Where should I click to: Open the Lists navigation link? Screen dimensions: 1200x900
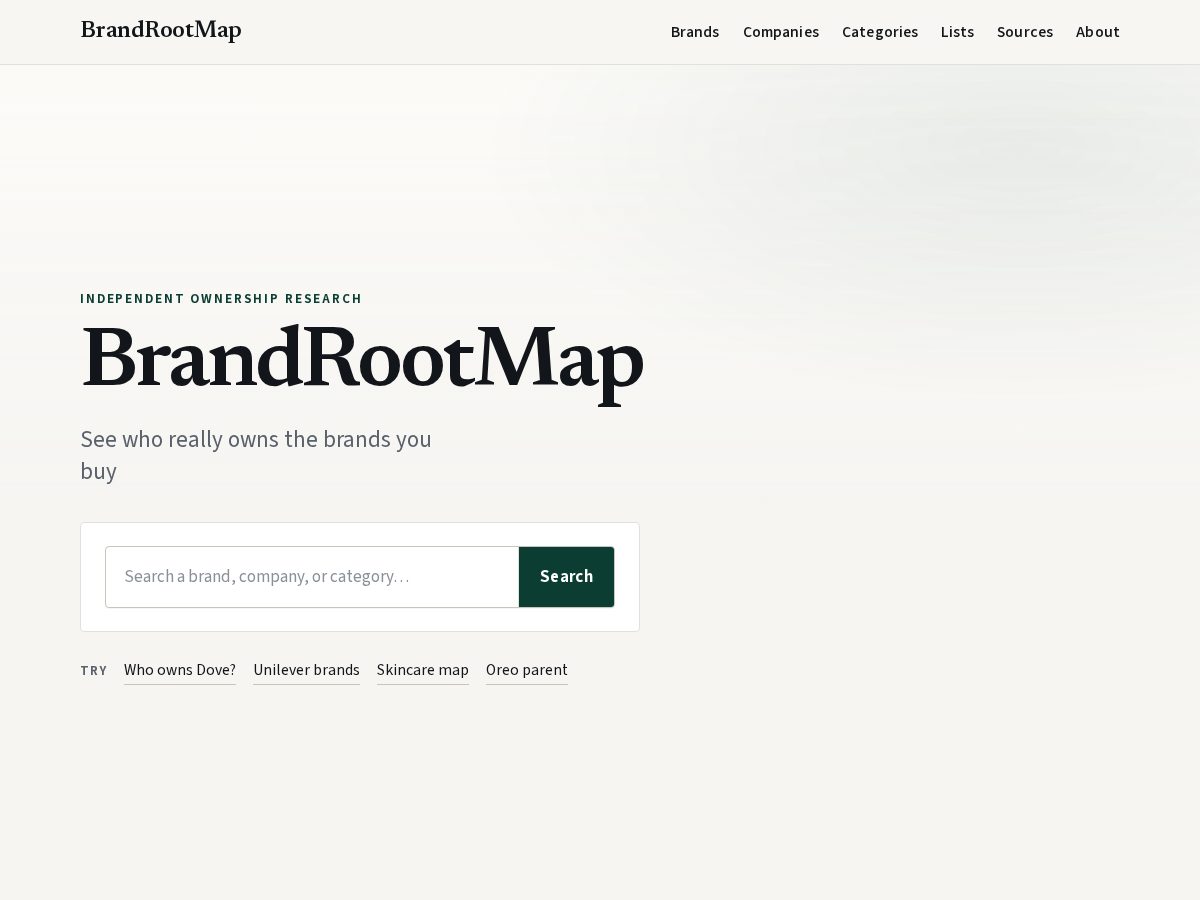click(x=957, y=32)
